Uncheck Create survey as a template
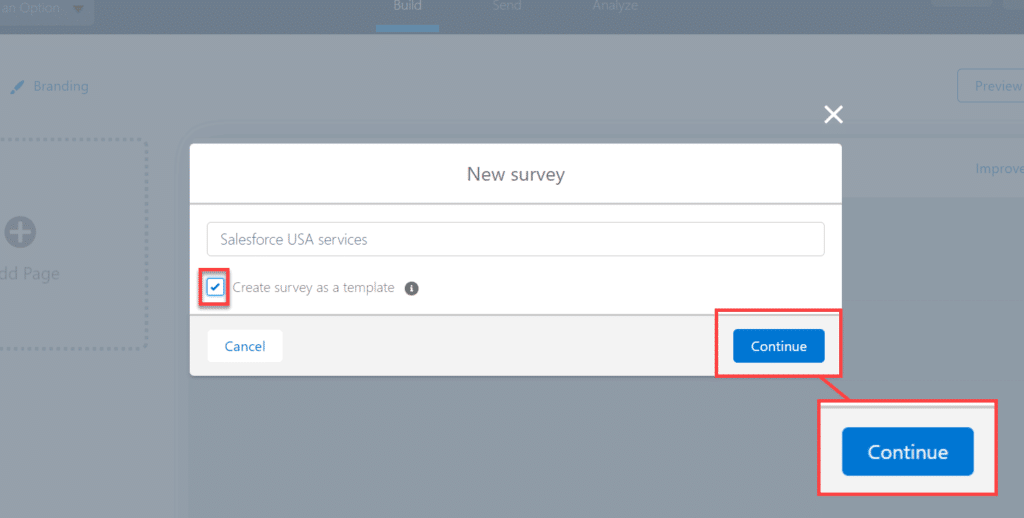Viewport: 1024px width, 518px height. point(216,288)
